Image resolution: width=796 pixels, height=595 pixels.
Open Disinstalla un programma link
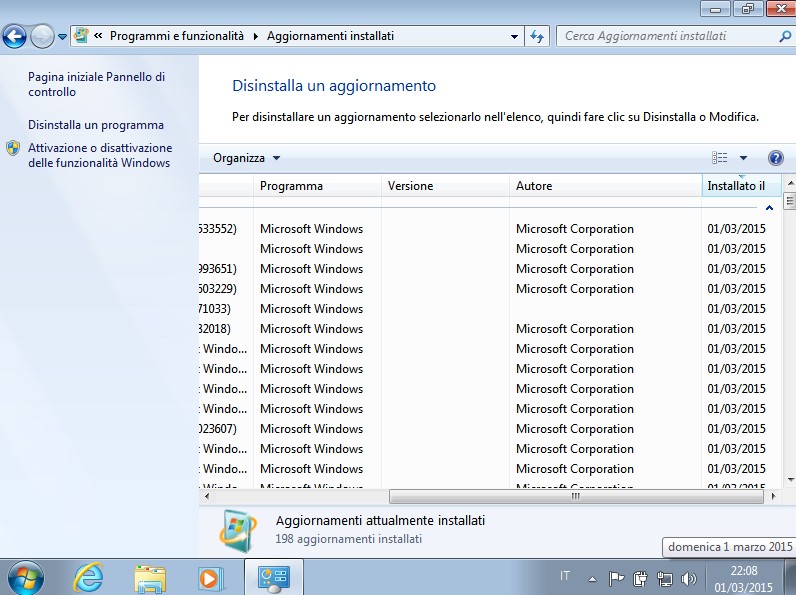[x=96, y=125]
